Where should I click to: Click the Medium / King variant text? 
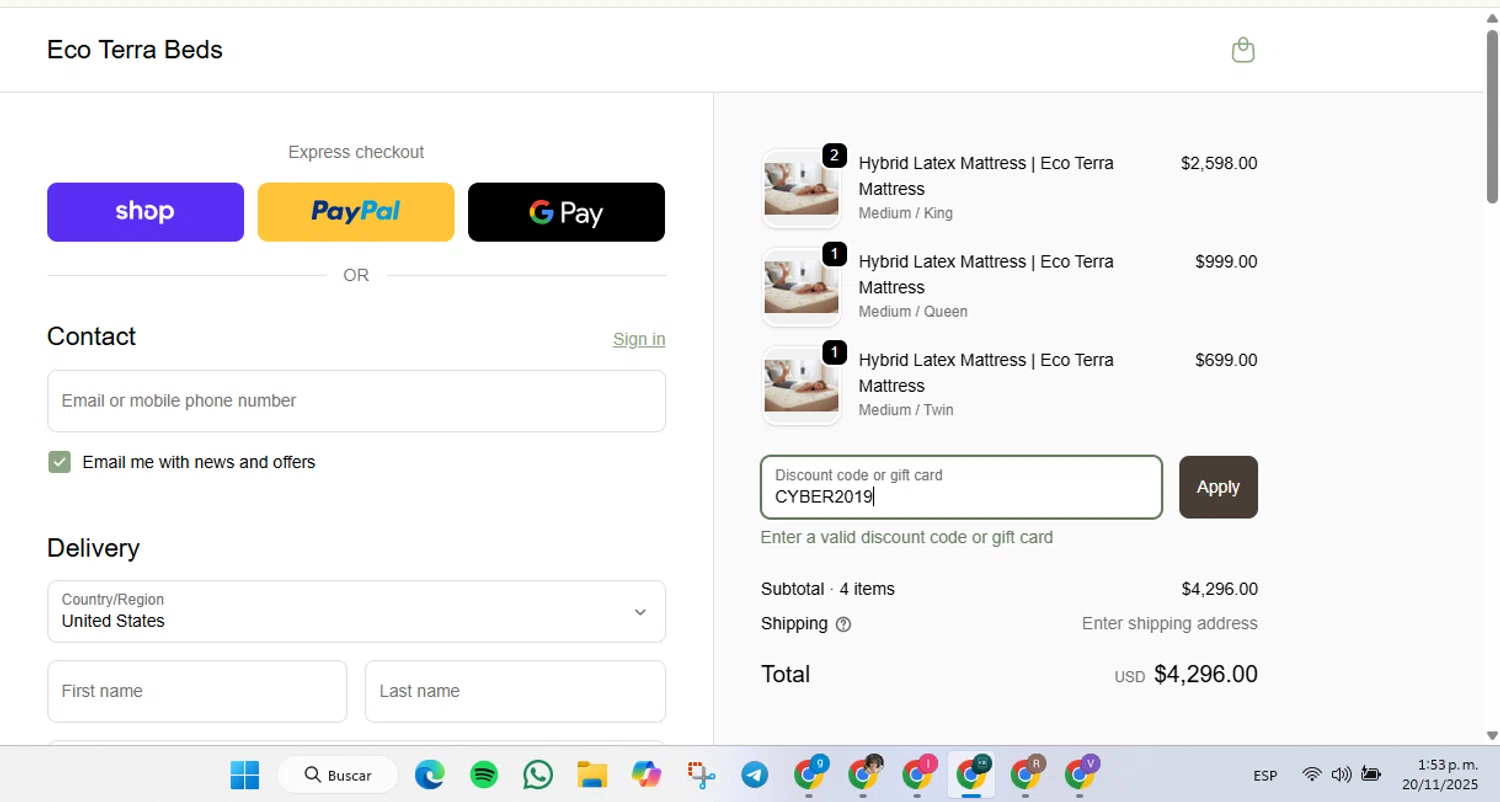coord(905,213)
